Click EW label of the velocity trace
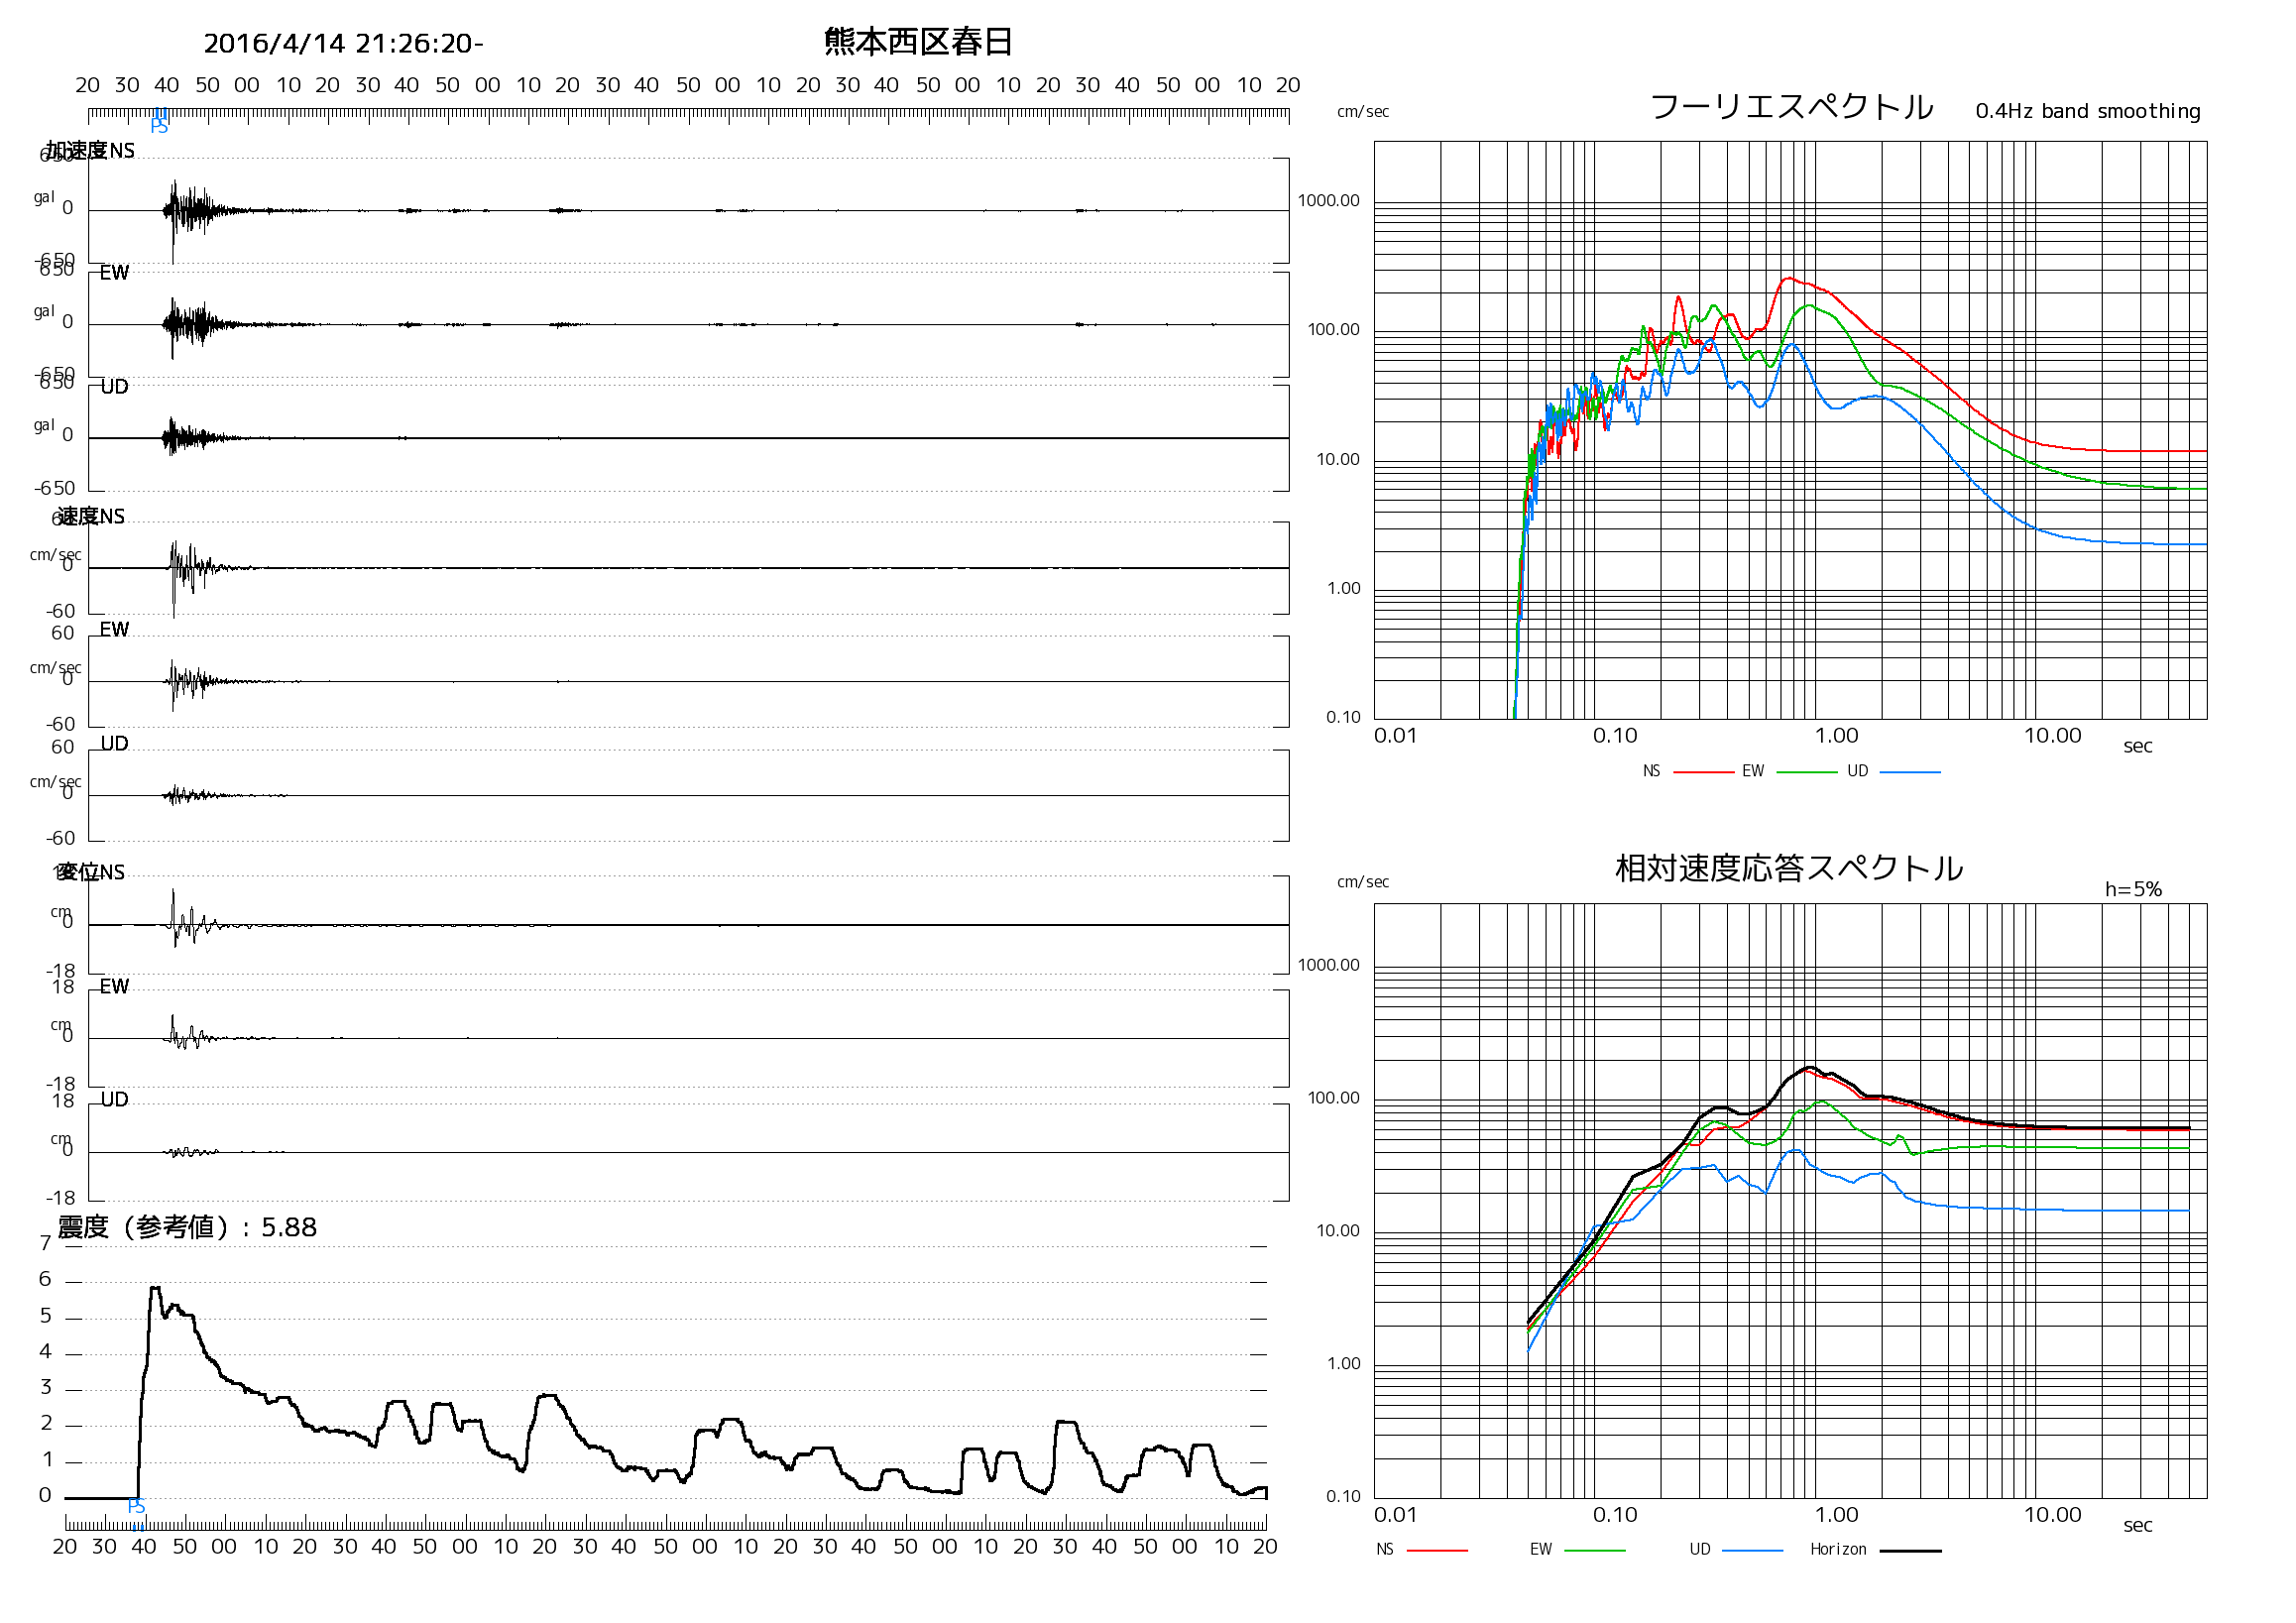This screenshot has width=2296, height=1623. click(114, 629)
